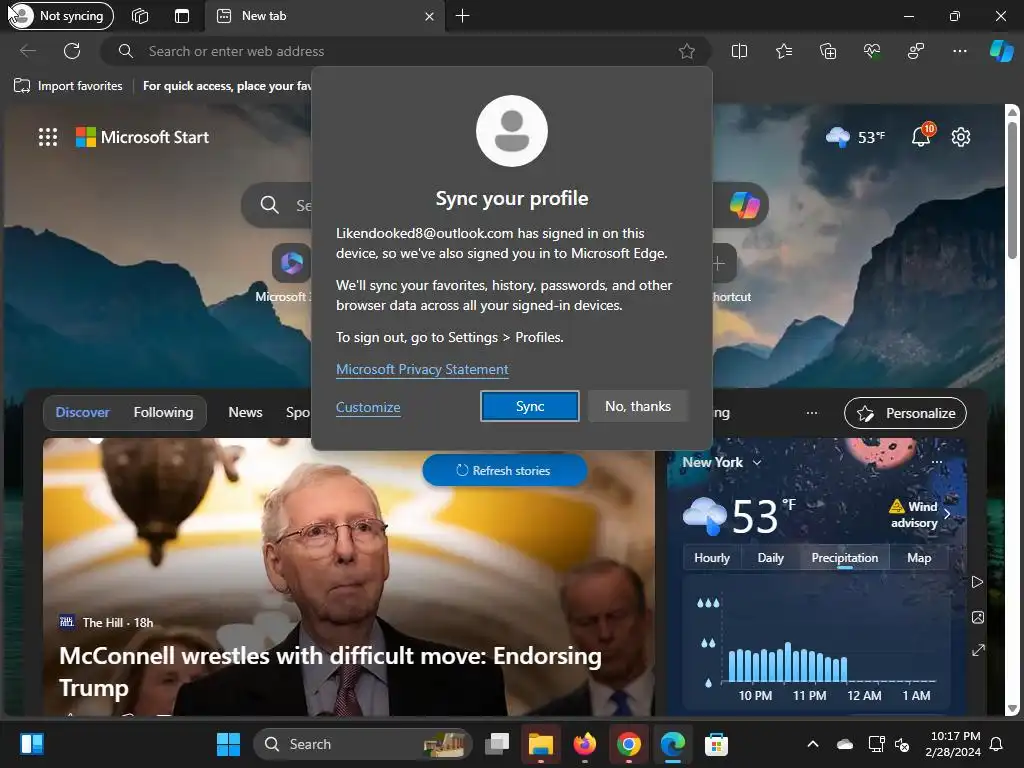Close the New tab tab

429,16
